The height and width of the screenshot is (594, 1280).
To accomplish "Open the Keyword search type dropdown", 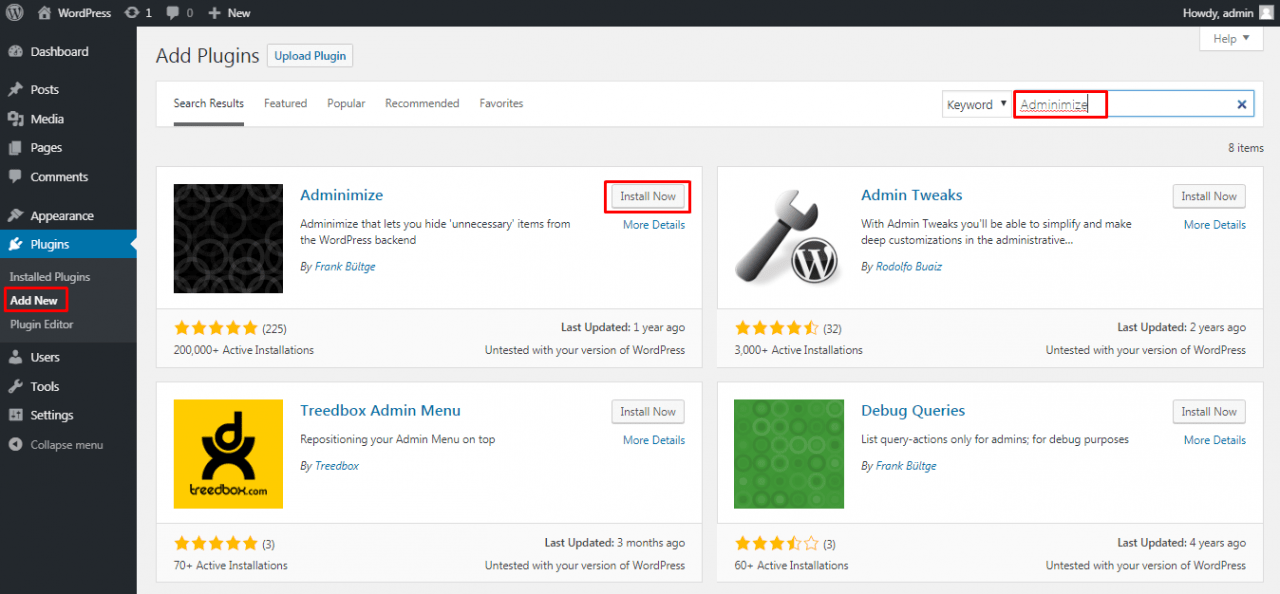I will (977, 104).
